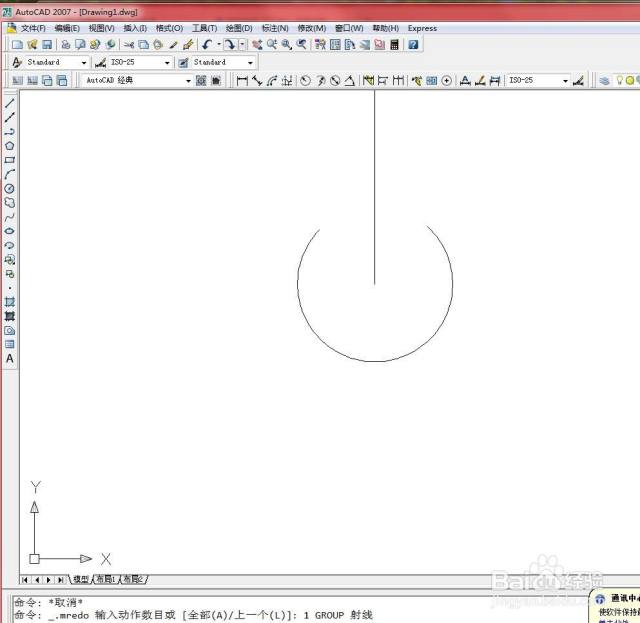Click the Center Mark dimension icon

pyautogui.click(x=447, y=80)
